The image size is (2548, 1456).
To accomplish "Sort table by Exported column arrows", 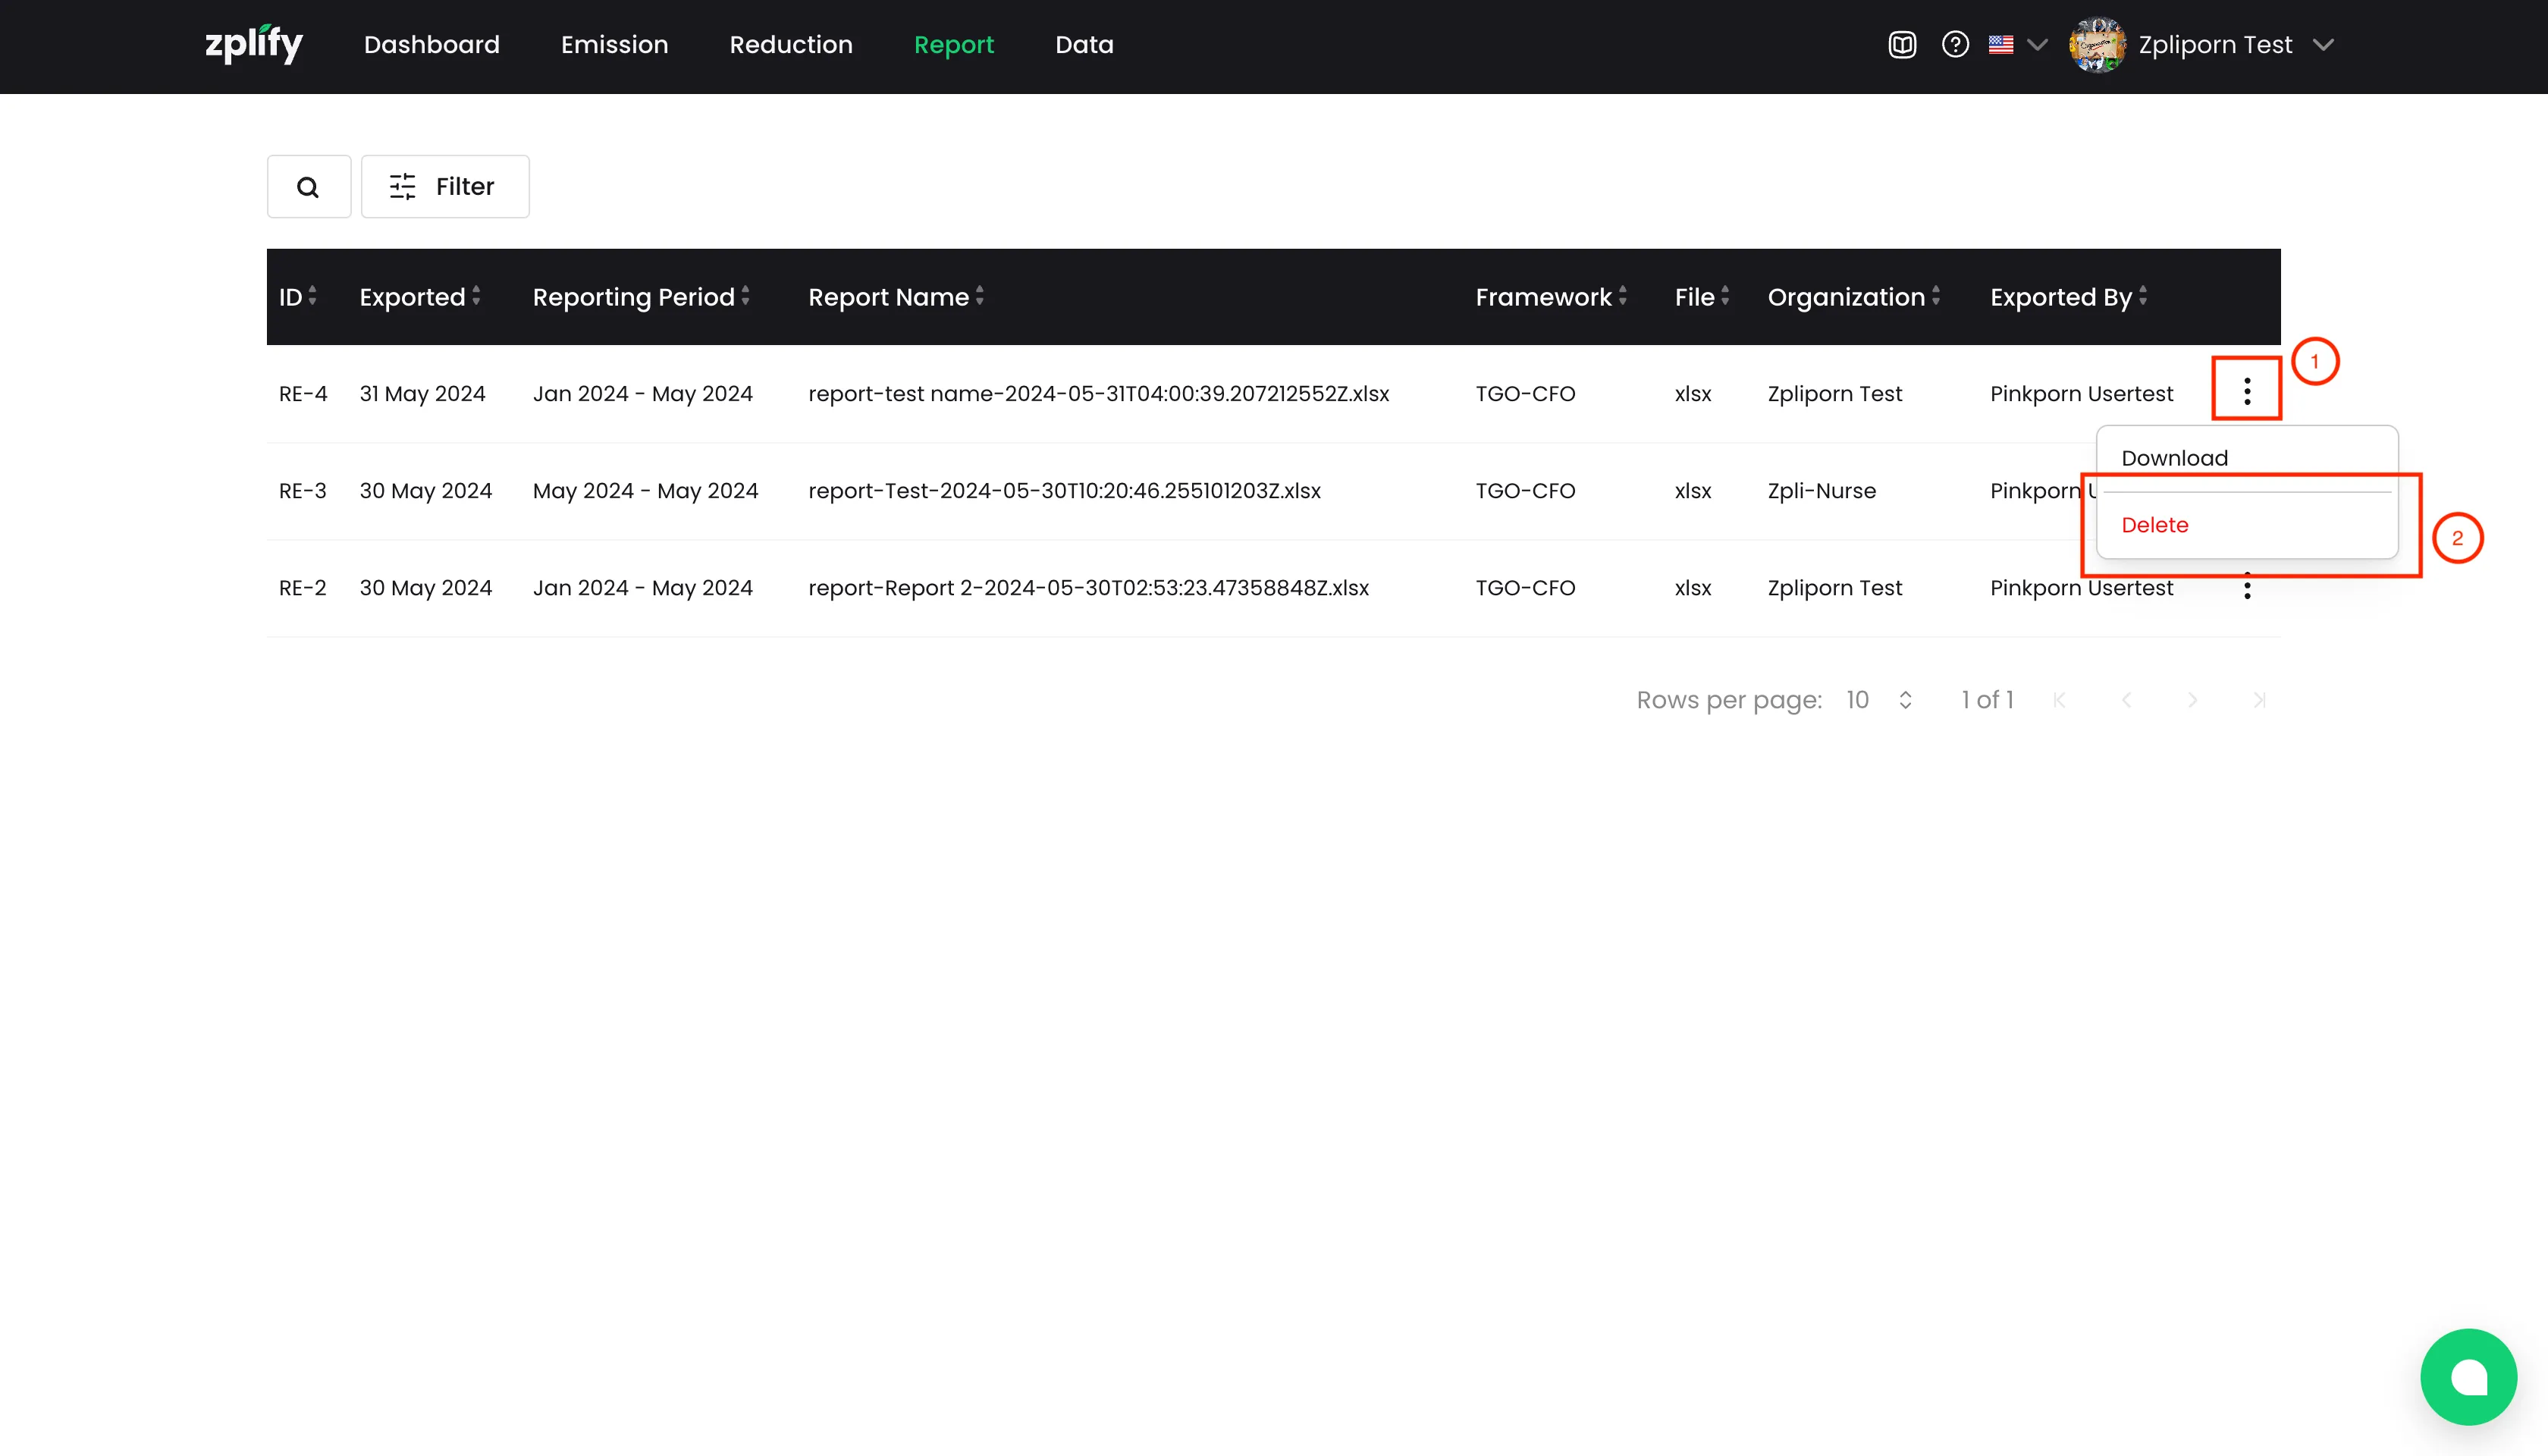I will [476, 296].
